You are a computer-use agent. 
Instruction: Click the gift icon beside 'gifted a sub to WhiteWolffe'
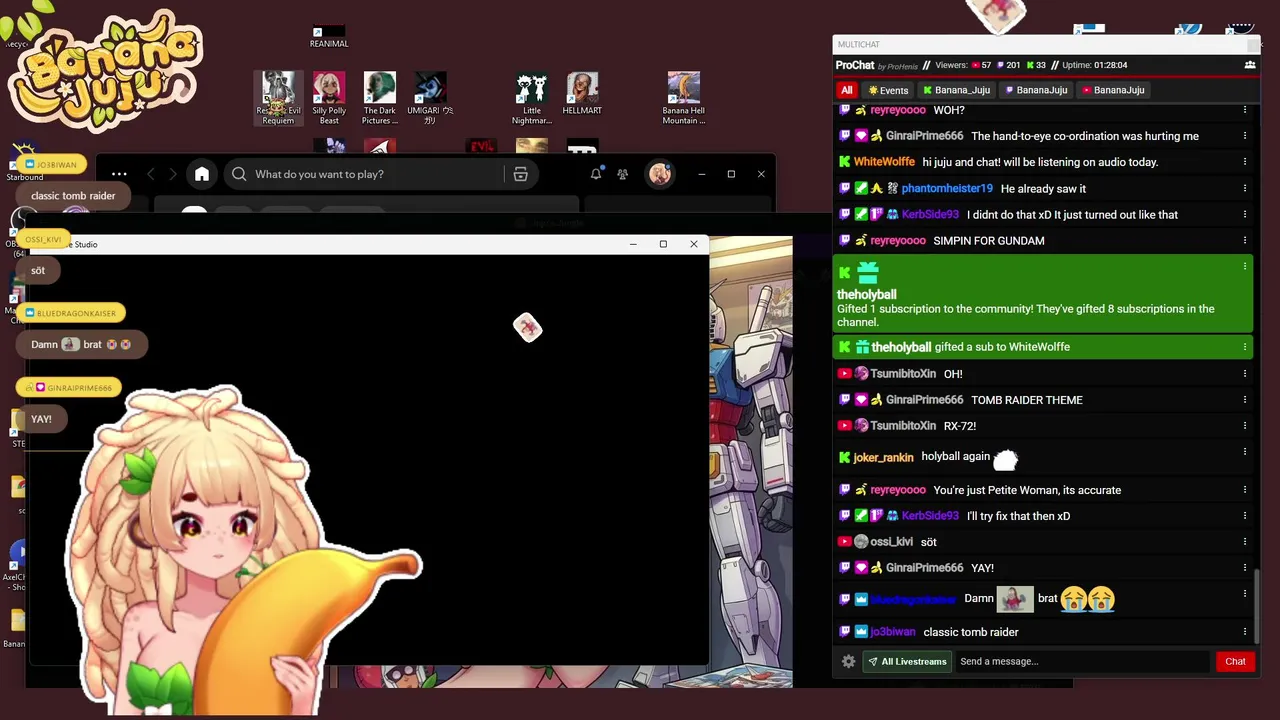862,347
